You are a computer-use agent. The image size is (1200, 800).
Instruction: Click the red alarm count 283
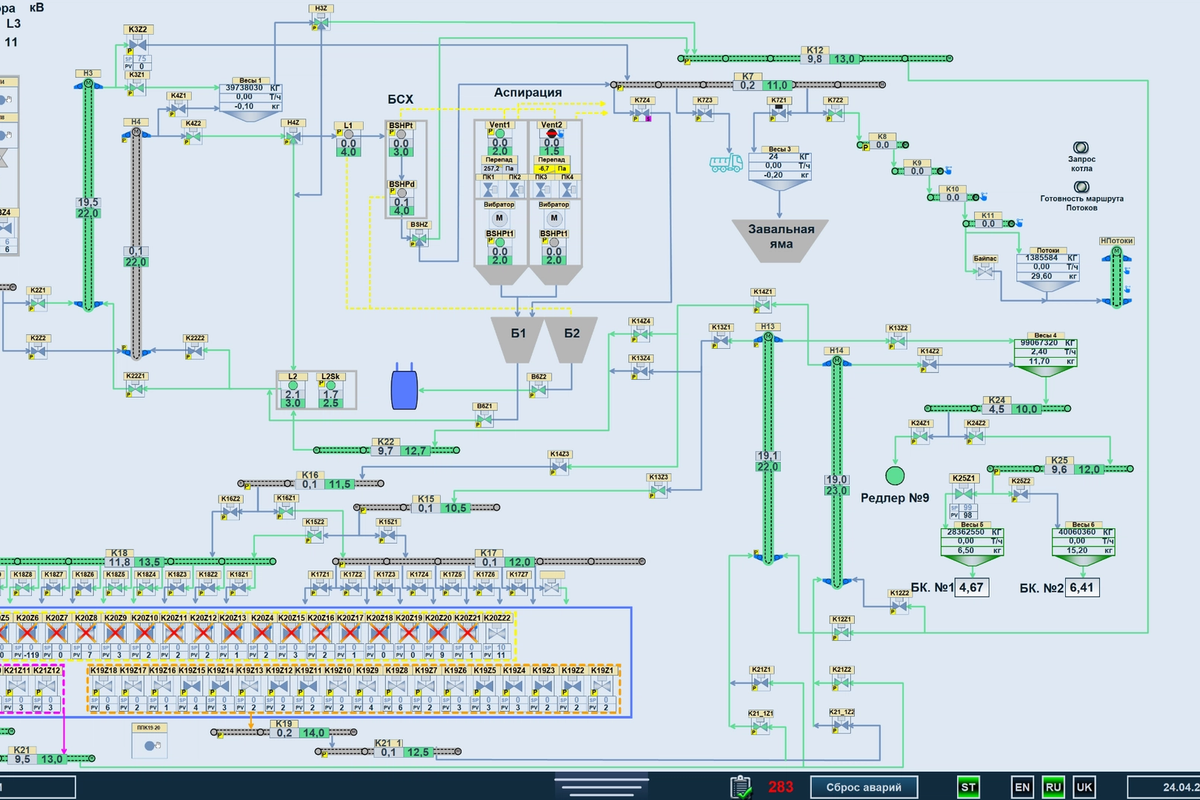782,787
